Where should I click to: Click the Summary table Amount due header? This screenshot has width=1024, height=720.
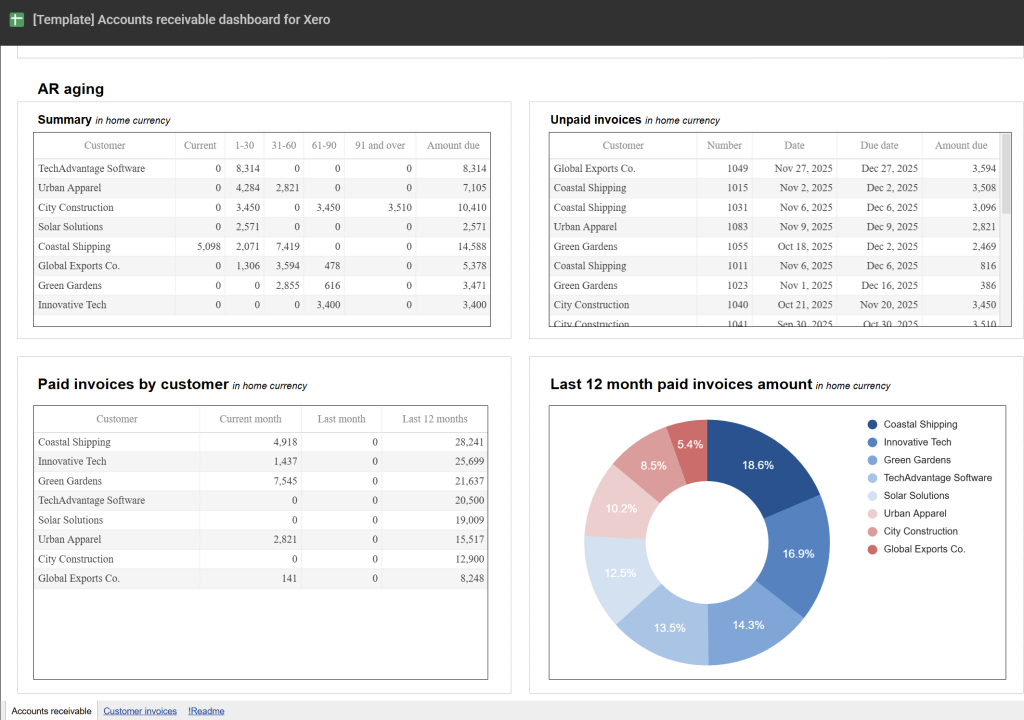pos(453,146)
